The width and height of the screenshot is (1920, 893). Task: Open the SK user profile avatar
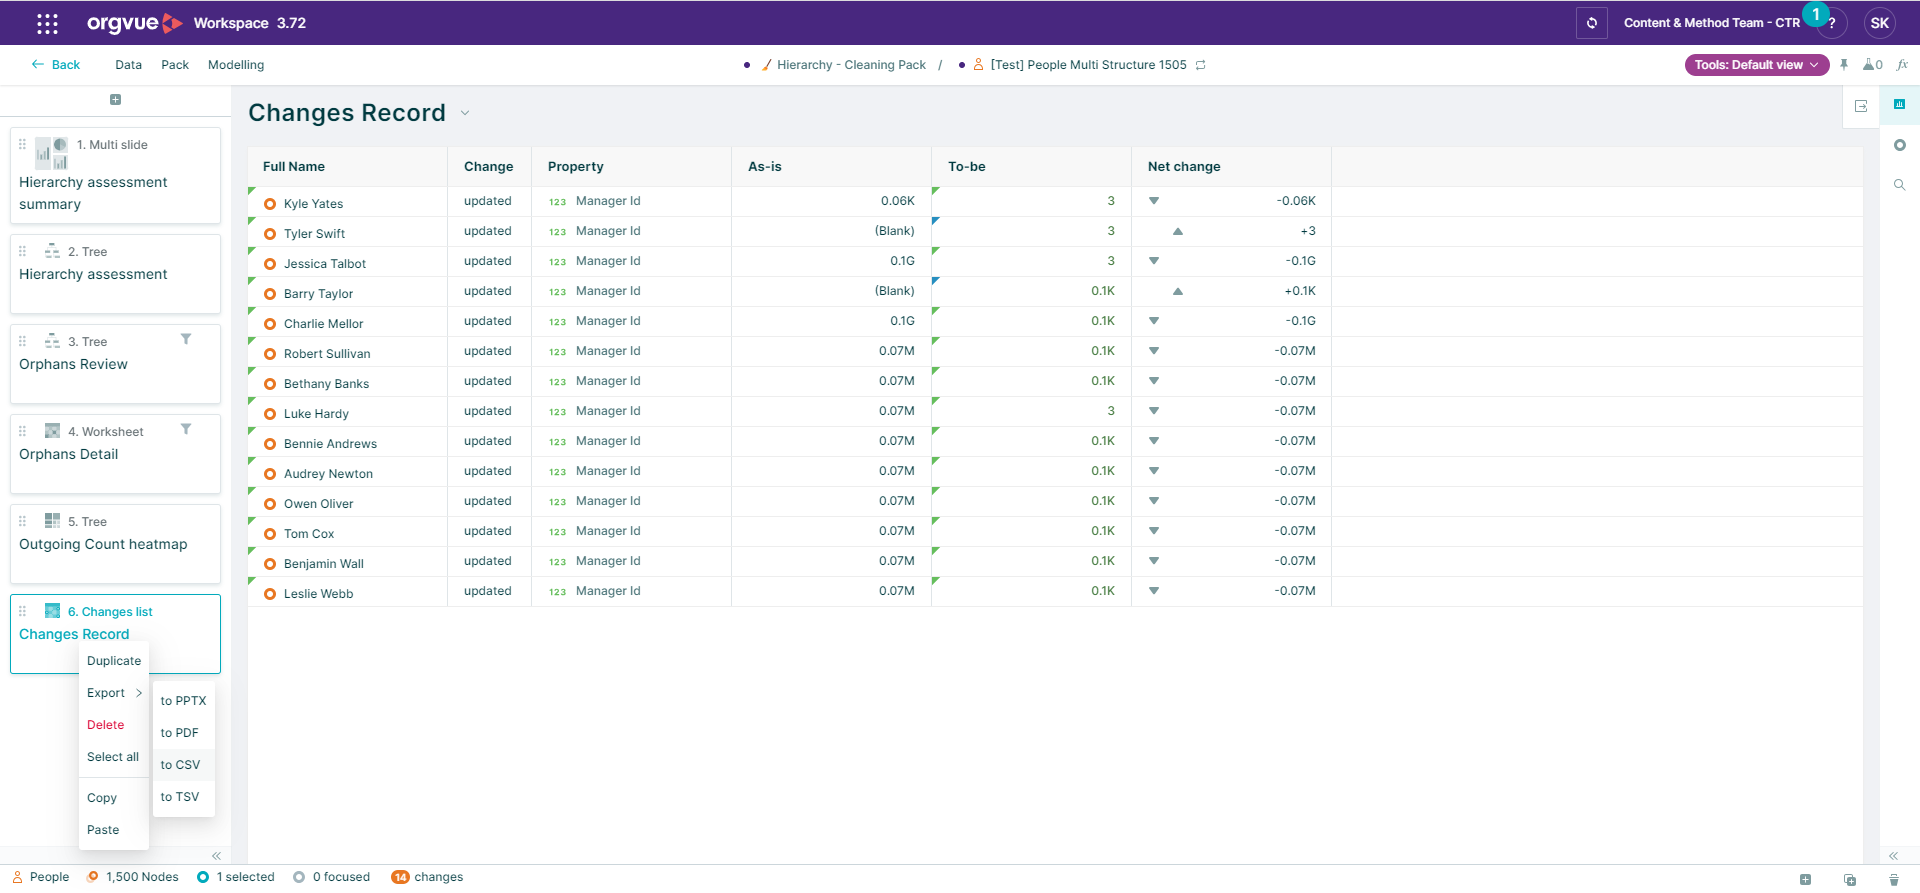coord(1879,23)
